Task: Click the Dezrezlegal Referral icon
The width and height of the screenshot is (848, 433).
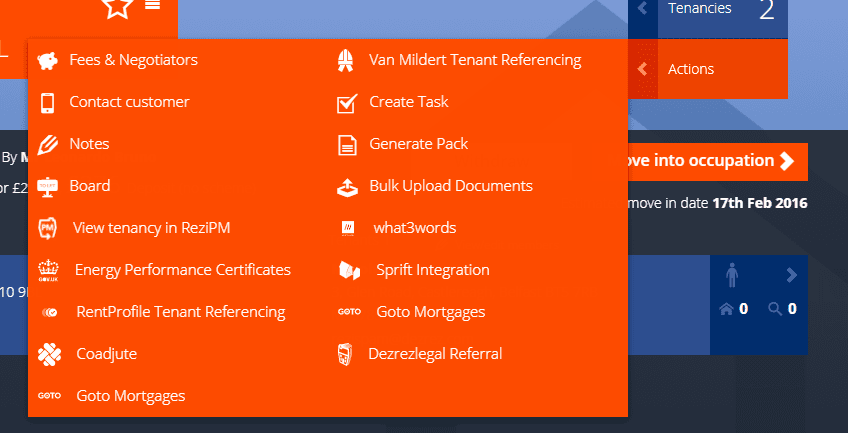Action: [x=345, y=354]
